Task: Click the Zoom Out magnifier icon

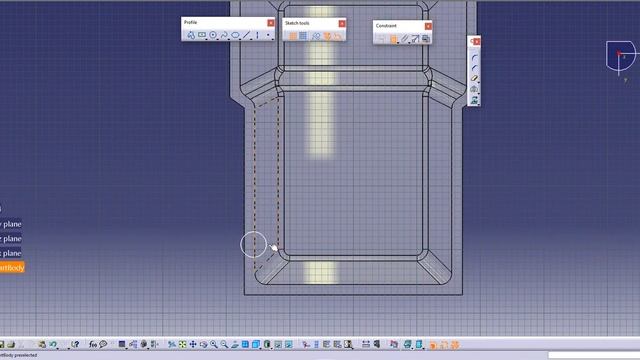Action: click(x=224, y=344)
